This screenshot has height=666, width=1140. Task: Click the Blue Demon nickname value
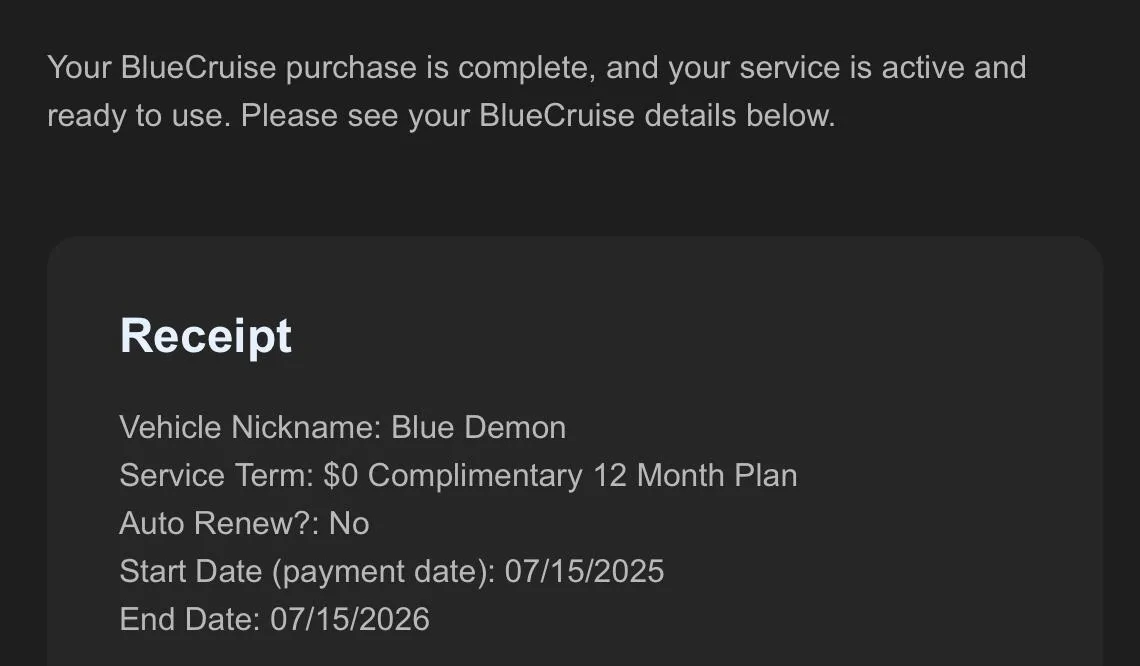(478, 428)
